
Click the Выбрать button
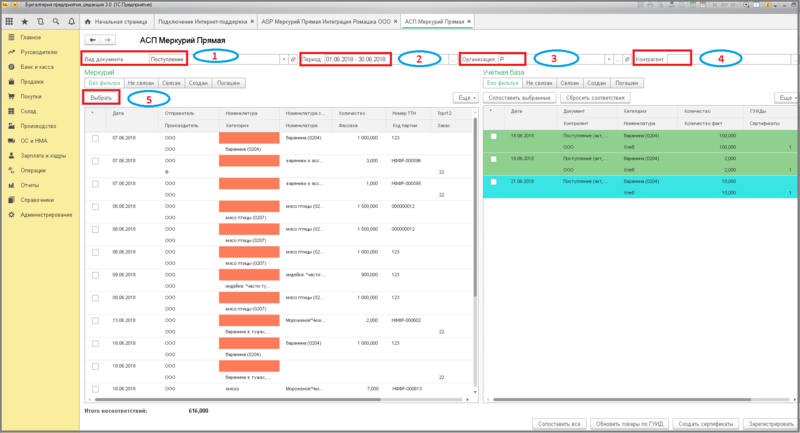pos(101,98)
